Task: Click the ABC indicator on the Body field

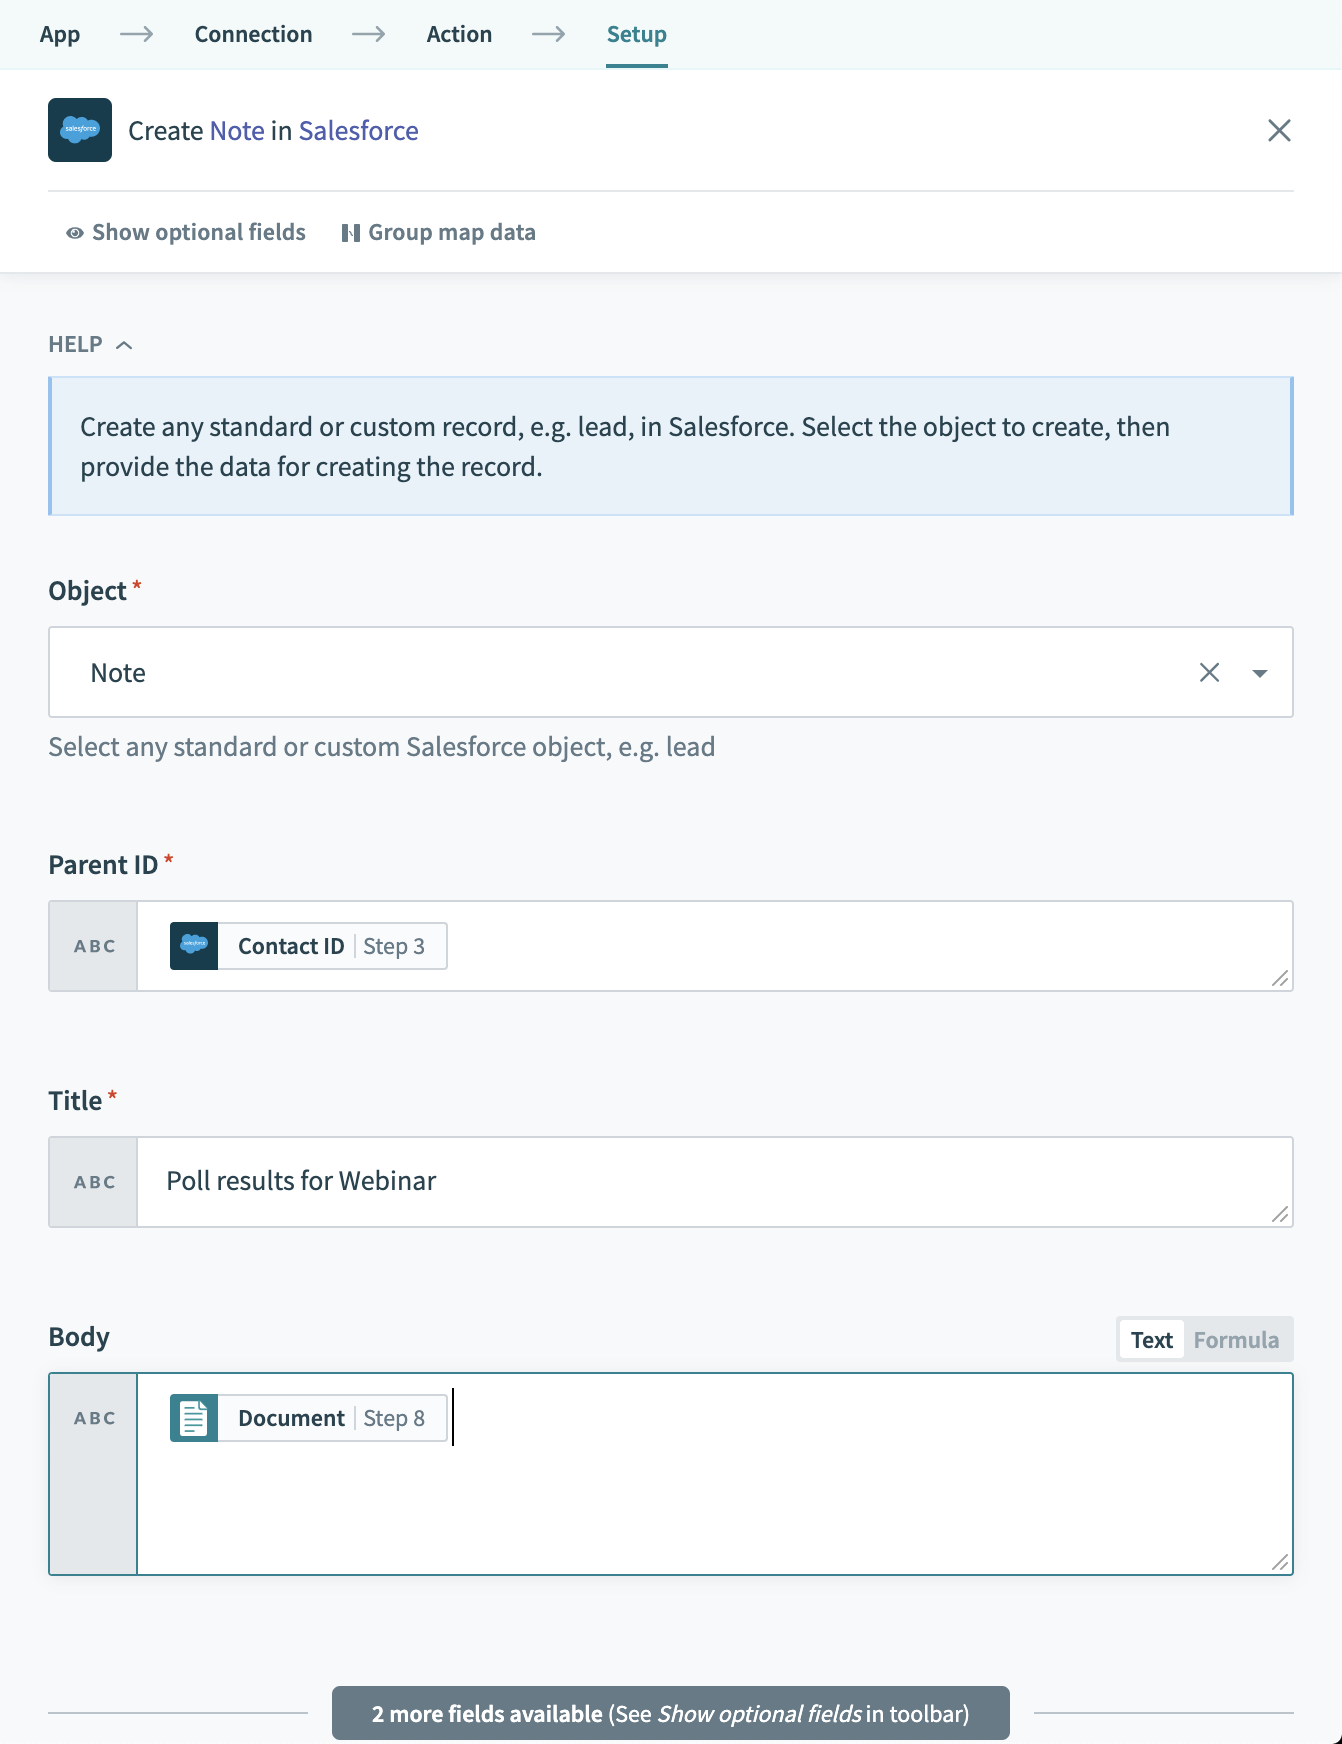Action: (x=92, y=1416)
